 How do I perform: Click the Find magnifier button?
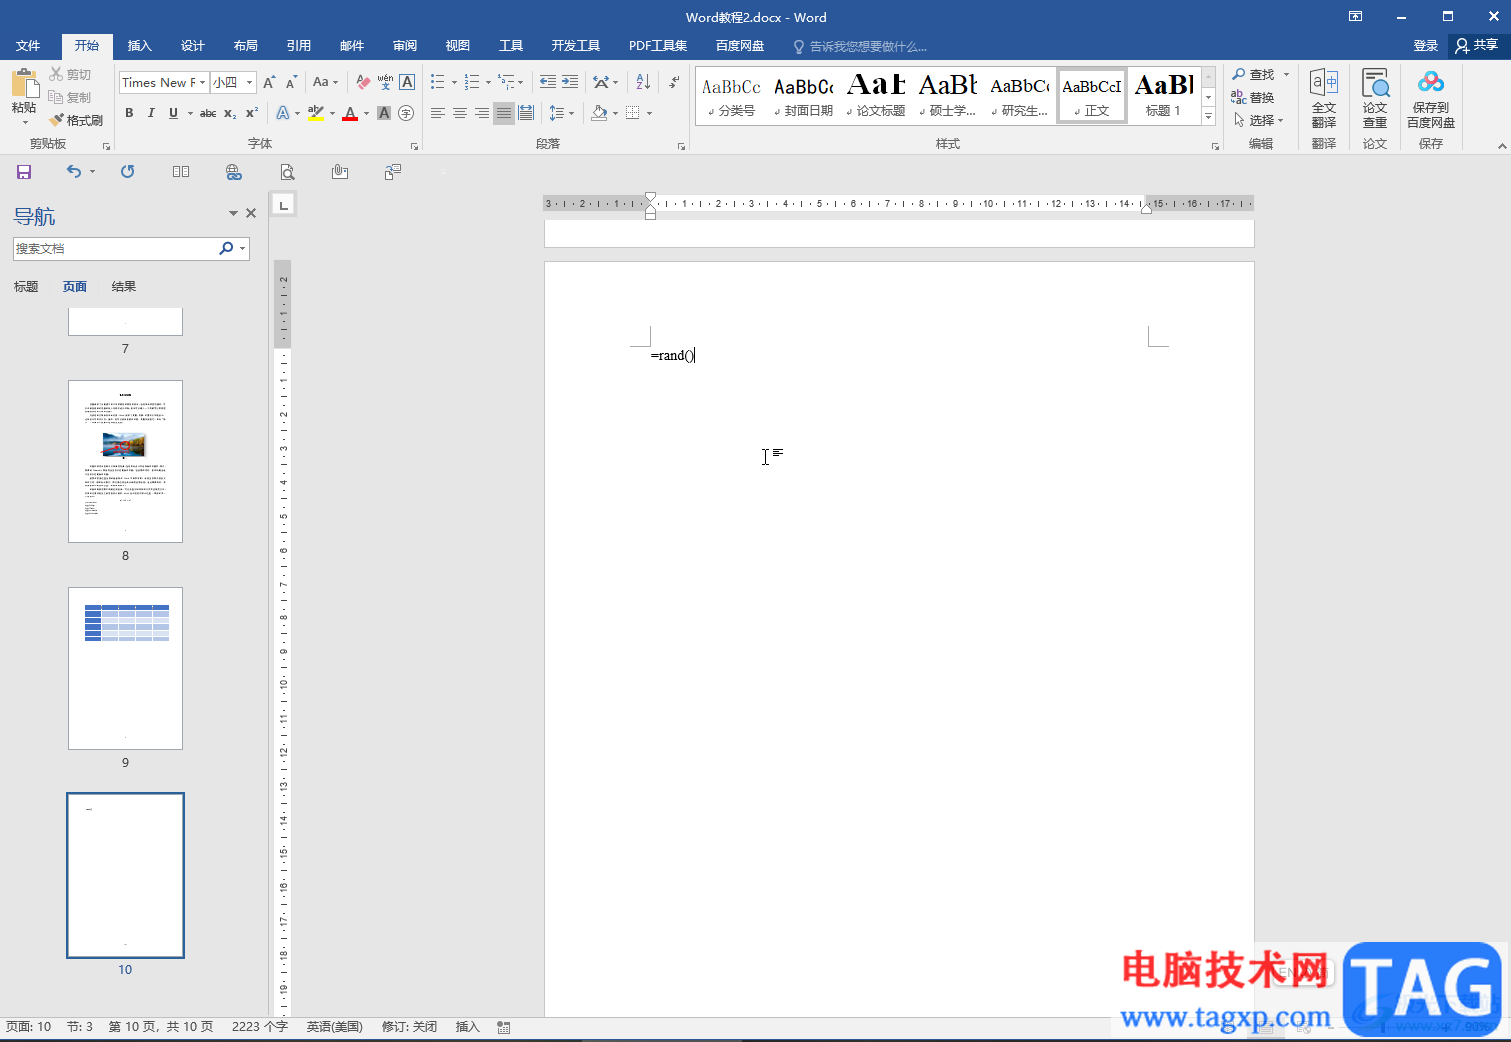1254,75
